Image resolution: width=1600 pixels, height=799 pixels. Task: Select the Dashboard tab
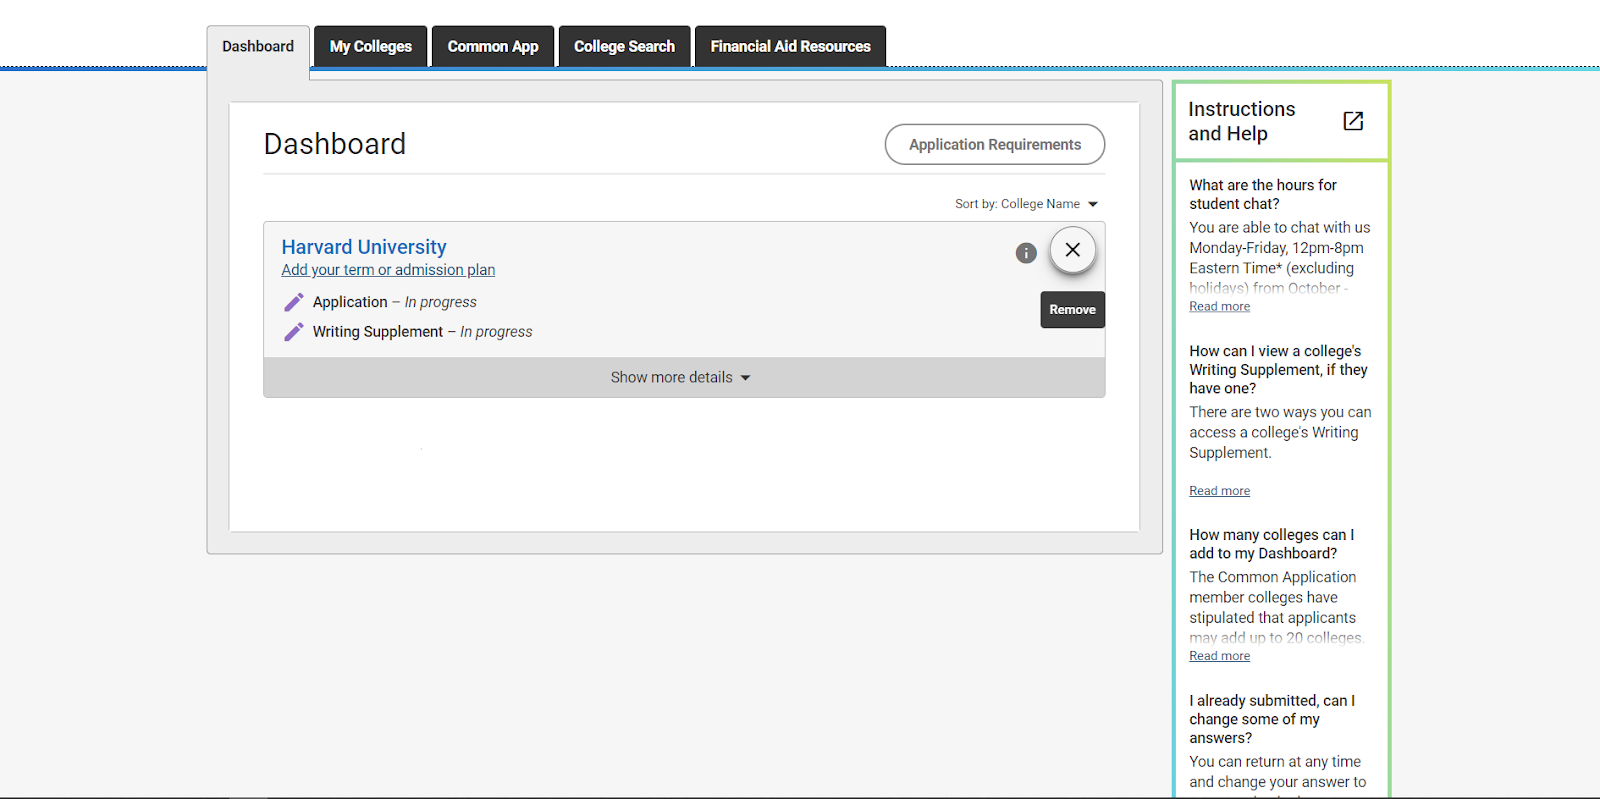(x=258, y=47)
